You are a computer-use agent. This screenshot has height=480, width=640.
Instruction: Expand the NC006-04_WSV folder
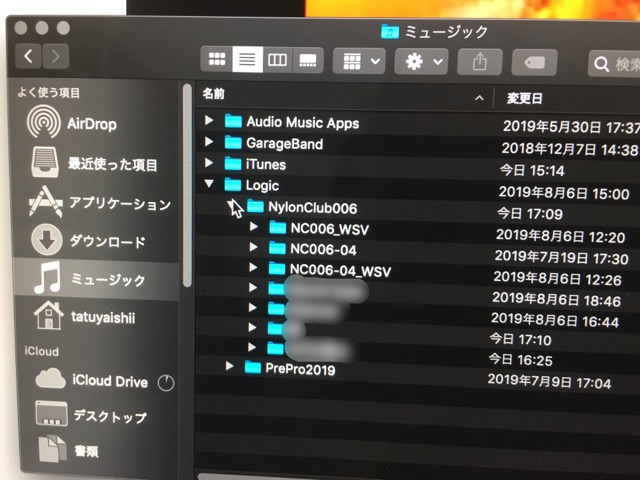click(x=253, y=267)
